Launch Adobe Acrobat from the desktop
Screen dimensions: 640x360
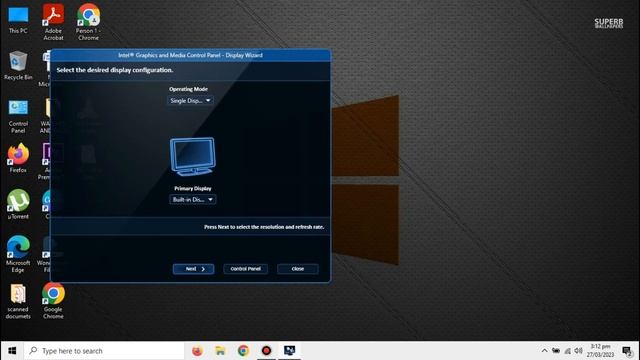click(x=53, y=22)
